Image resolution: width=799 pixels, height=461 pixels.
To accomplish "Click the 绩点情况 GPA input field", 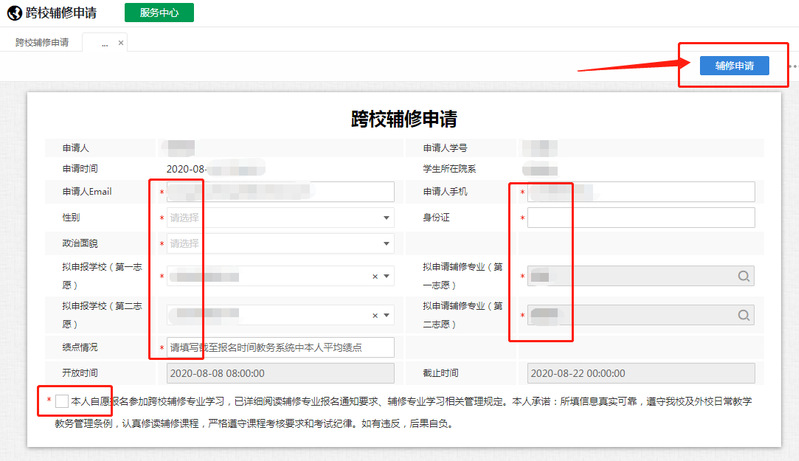I will (280, 348).
